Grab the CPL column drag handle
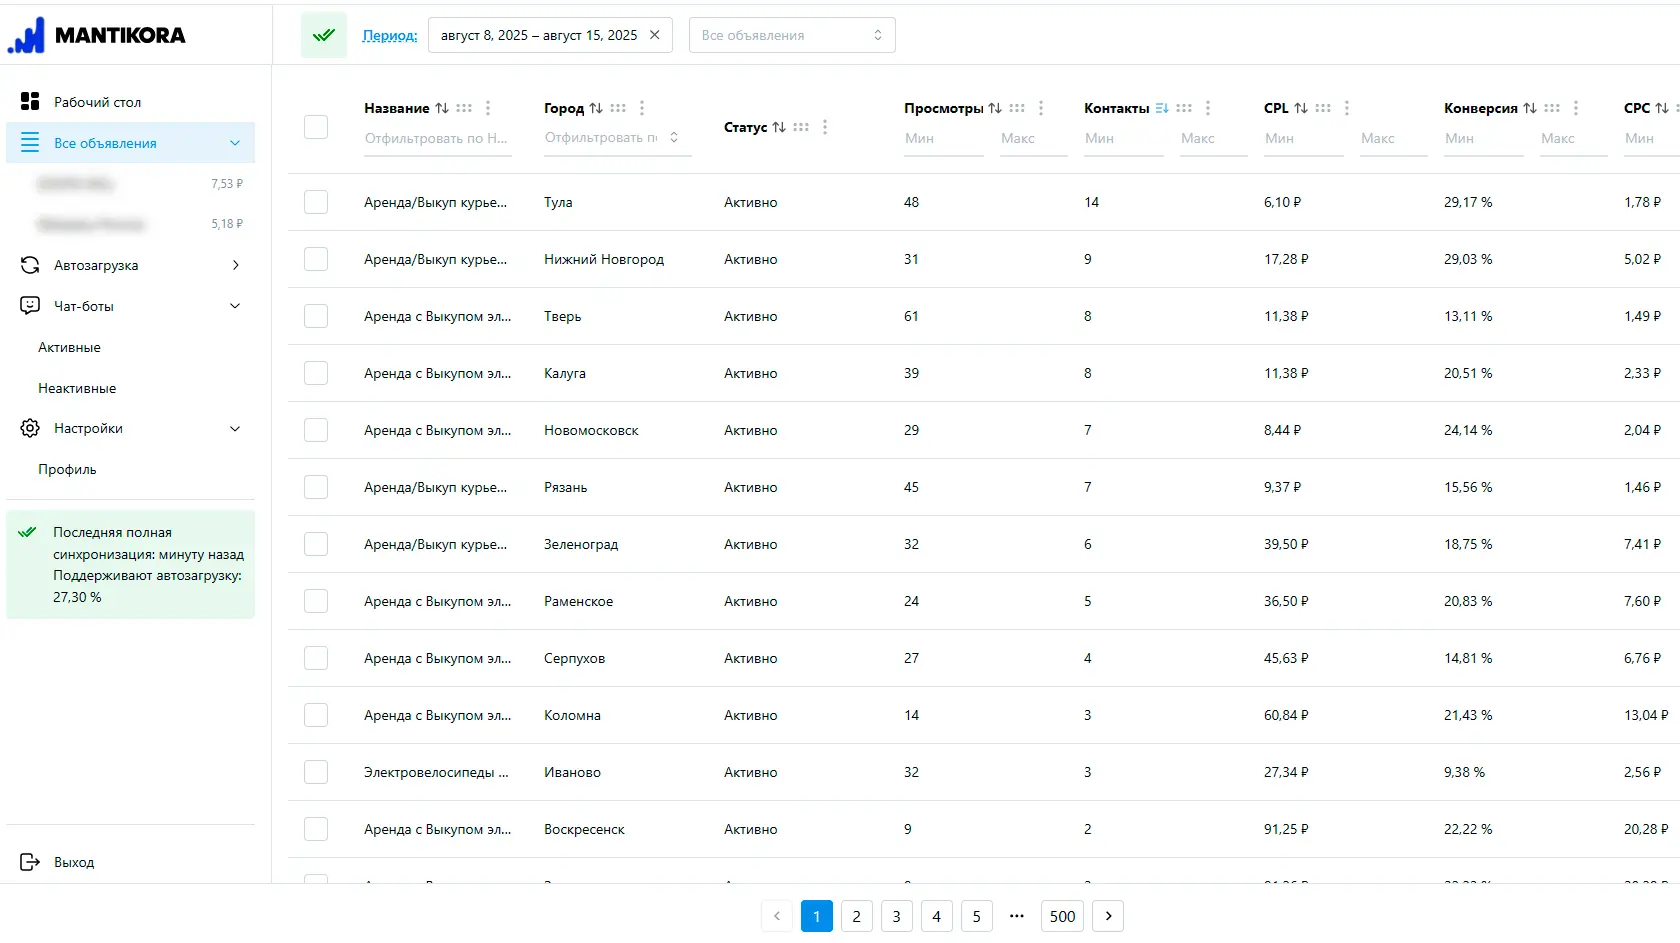Viewport: 1680px width, 943px height. click(x=1323, y=108)
